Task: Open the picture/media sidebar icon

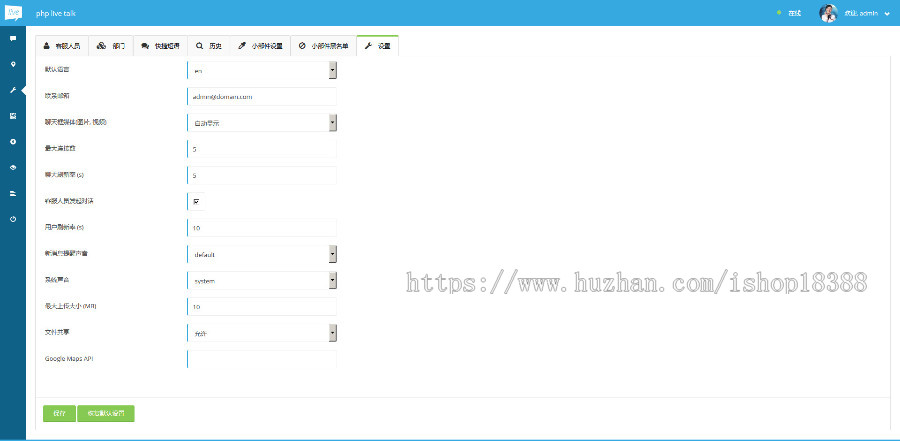Action: click(13, 116)
